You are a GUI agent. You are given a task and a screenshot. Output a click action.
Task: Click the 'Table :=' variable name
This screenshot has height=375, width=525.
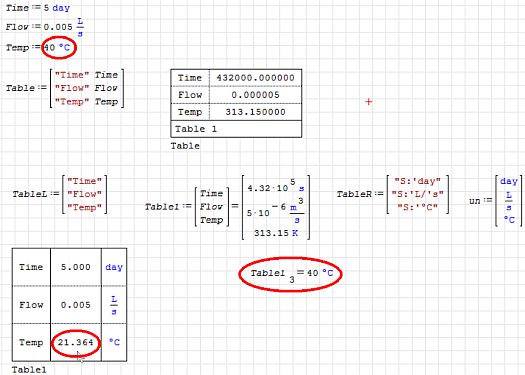[x=20, y=88]
